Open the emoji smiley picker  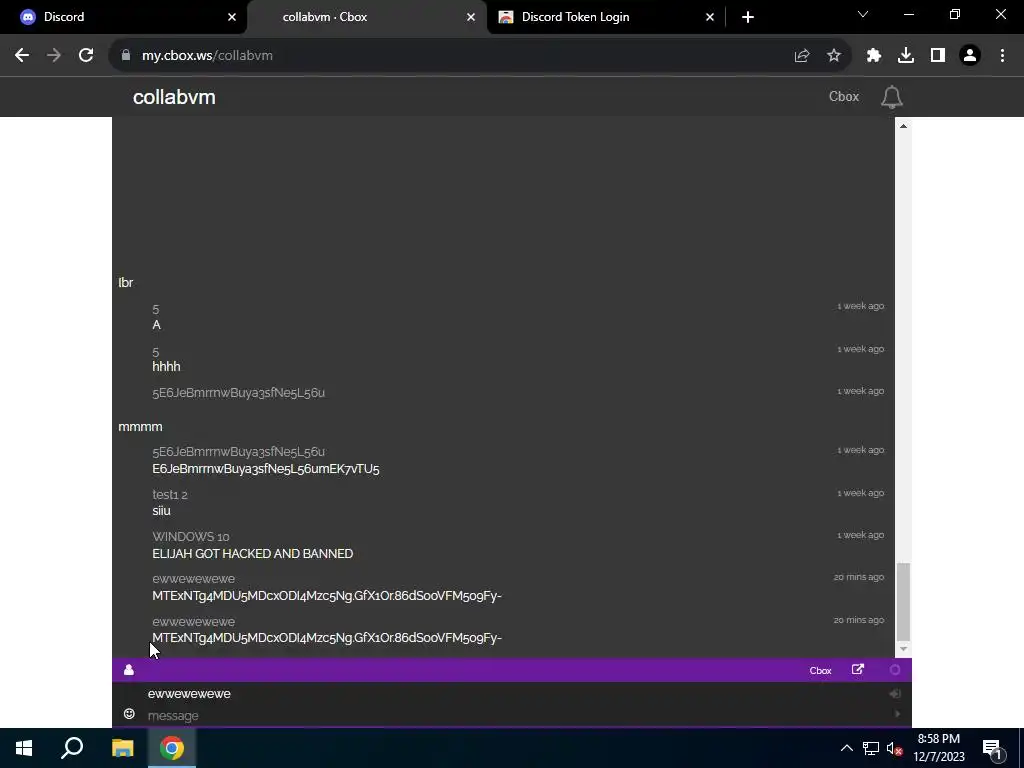129,714
